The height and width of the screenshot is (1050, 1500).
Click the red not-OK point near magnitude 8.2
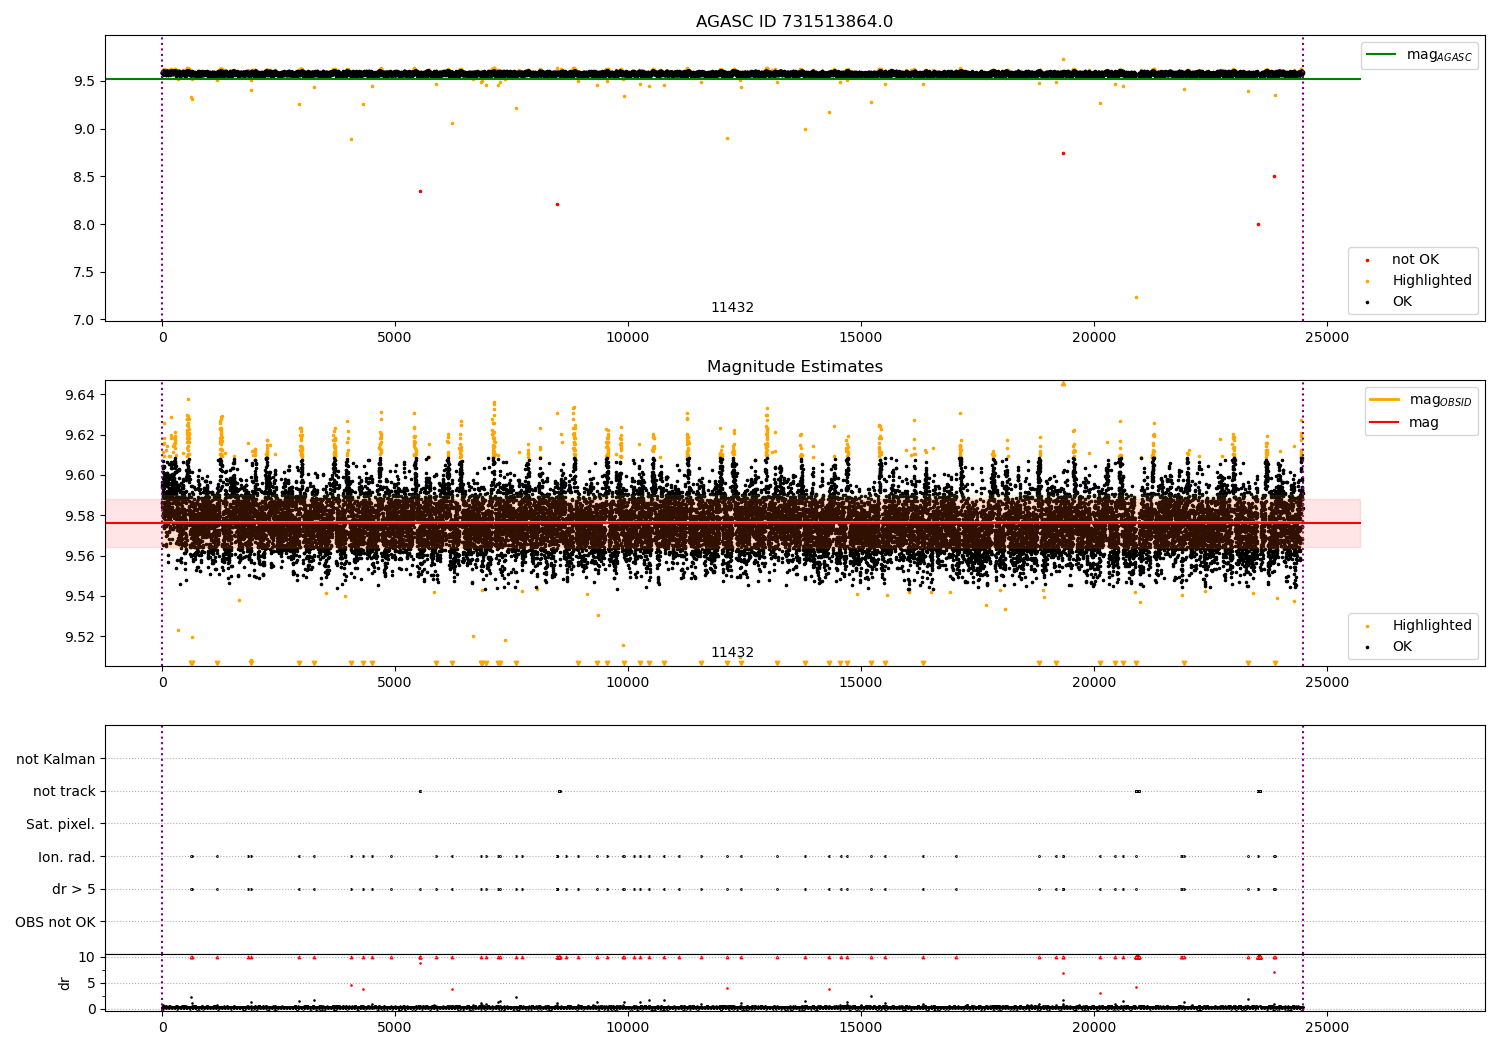557,204
